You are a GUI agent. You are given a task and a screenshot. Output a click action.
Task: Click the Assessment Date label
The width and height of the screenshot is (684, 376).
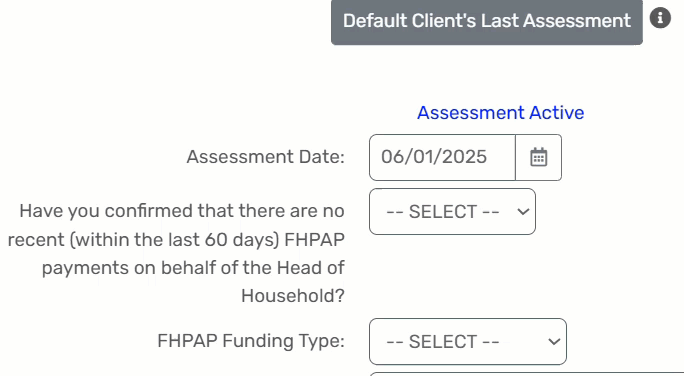coord(266,157)
